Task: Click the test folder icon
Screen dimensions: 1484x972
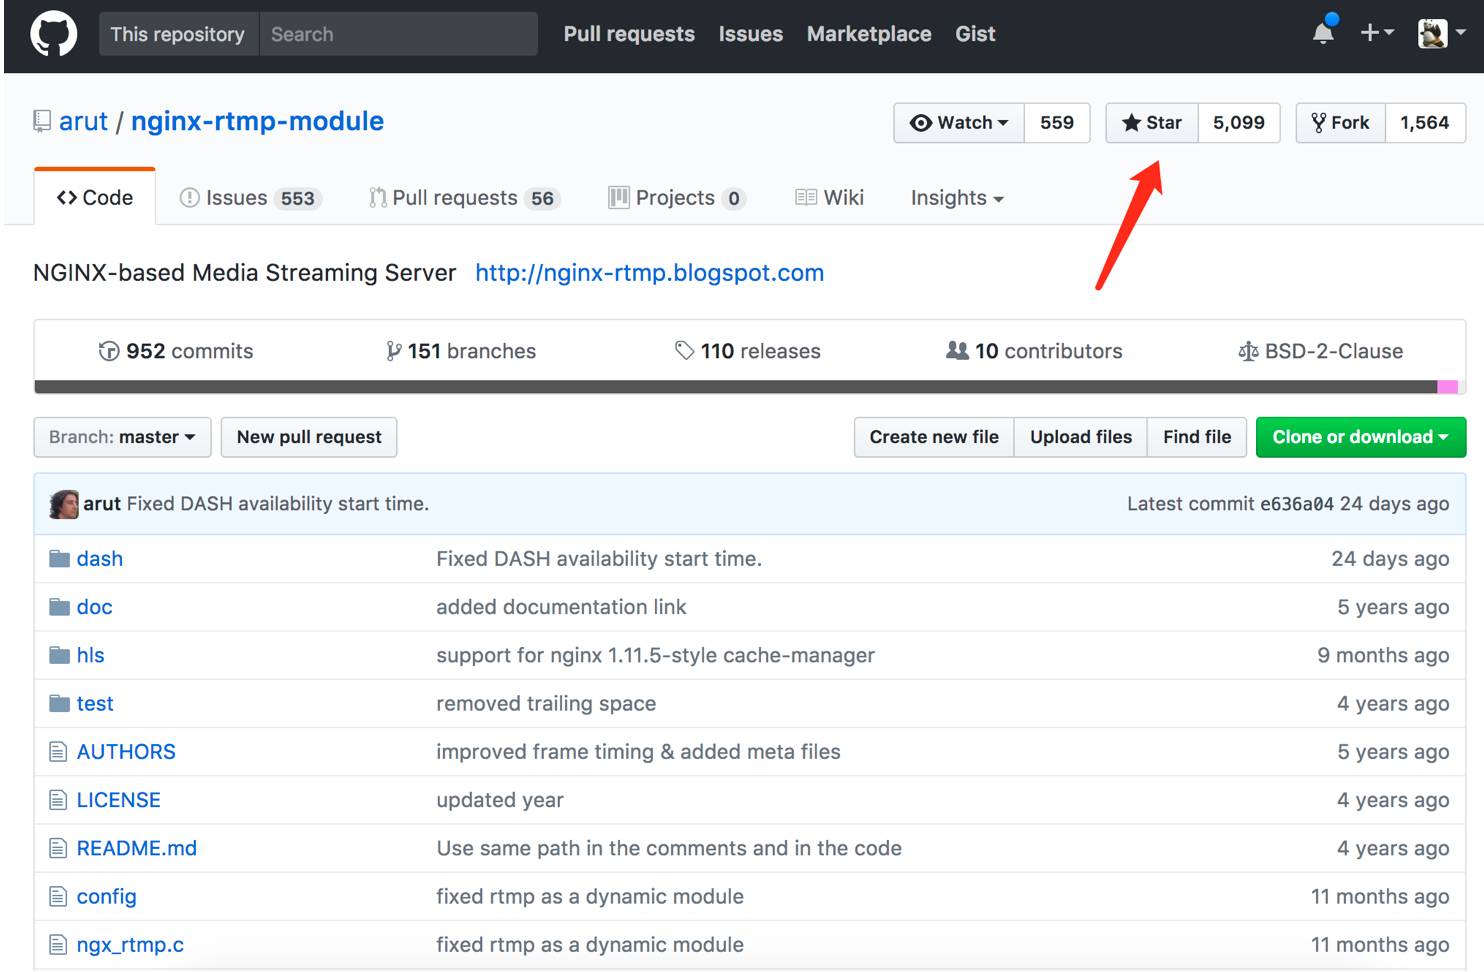Action: coord(59,703)
